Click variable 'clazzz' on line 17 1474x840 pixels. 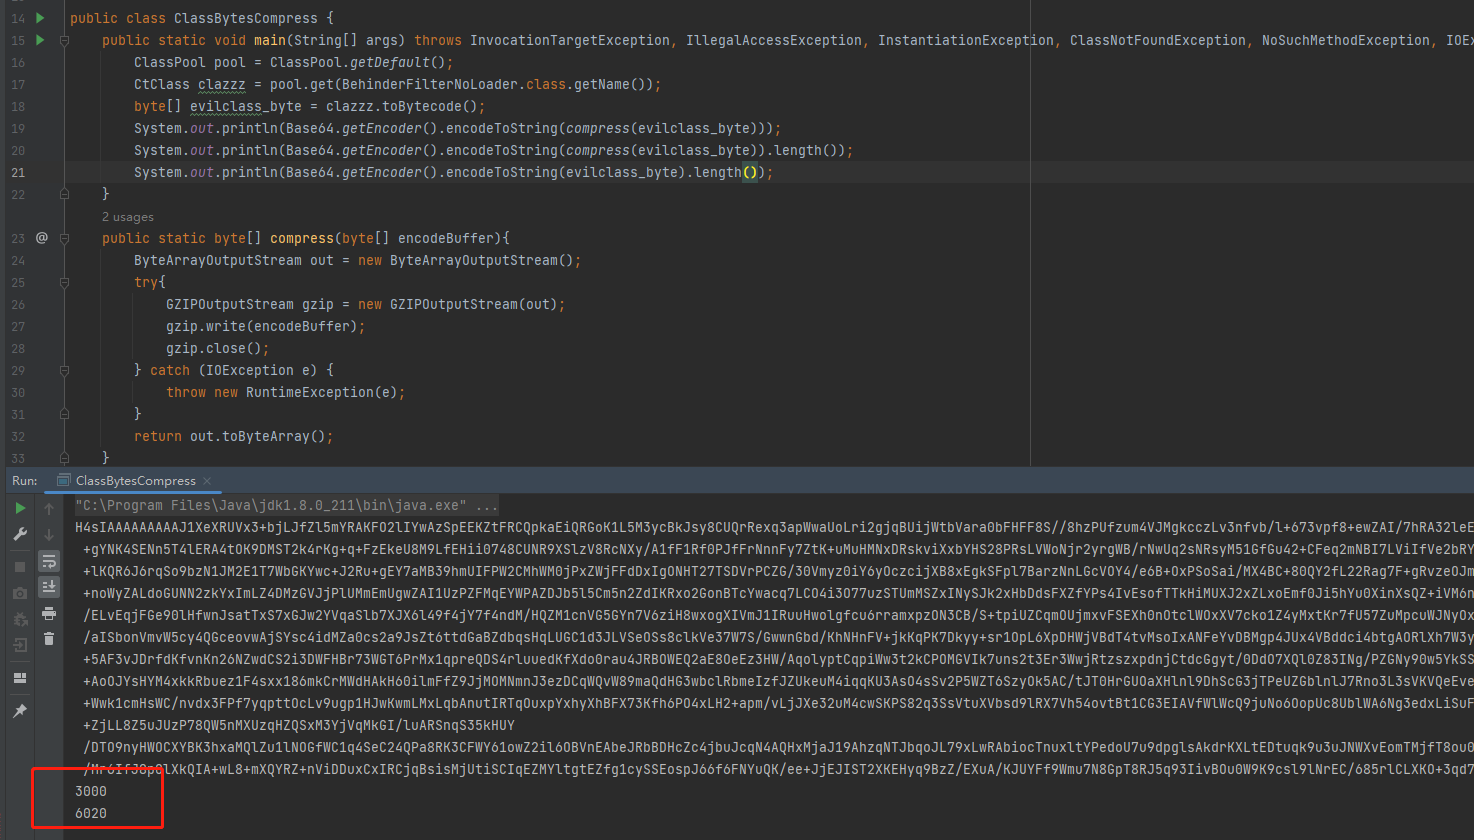tap(222, 84)
